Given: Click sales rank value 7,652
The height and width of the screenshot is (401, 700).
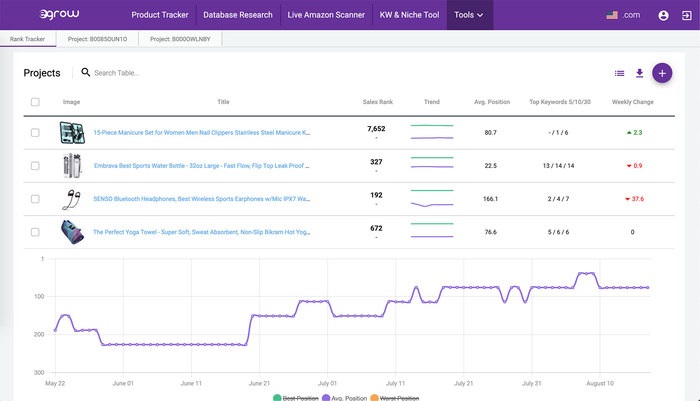Looking at the screenshot, I should coord(376,129).
